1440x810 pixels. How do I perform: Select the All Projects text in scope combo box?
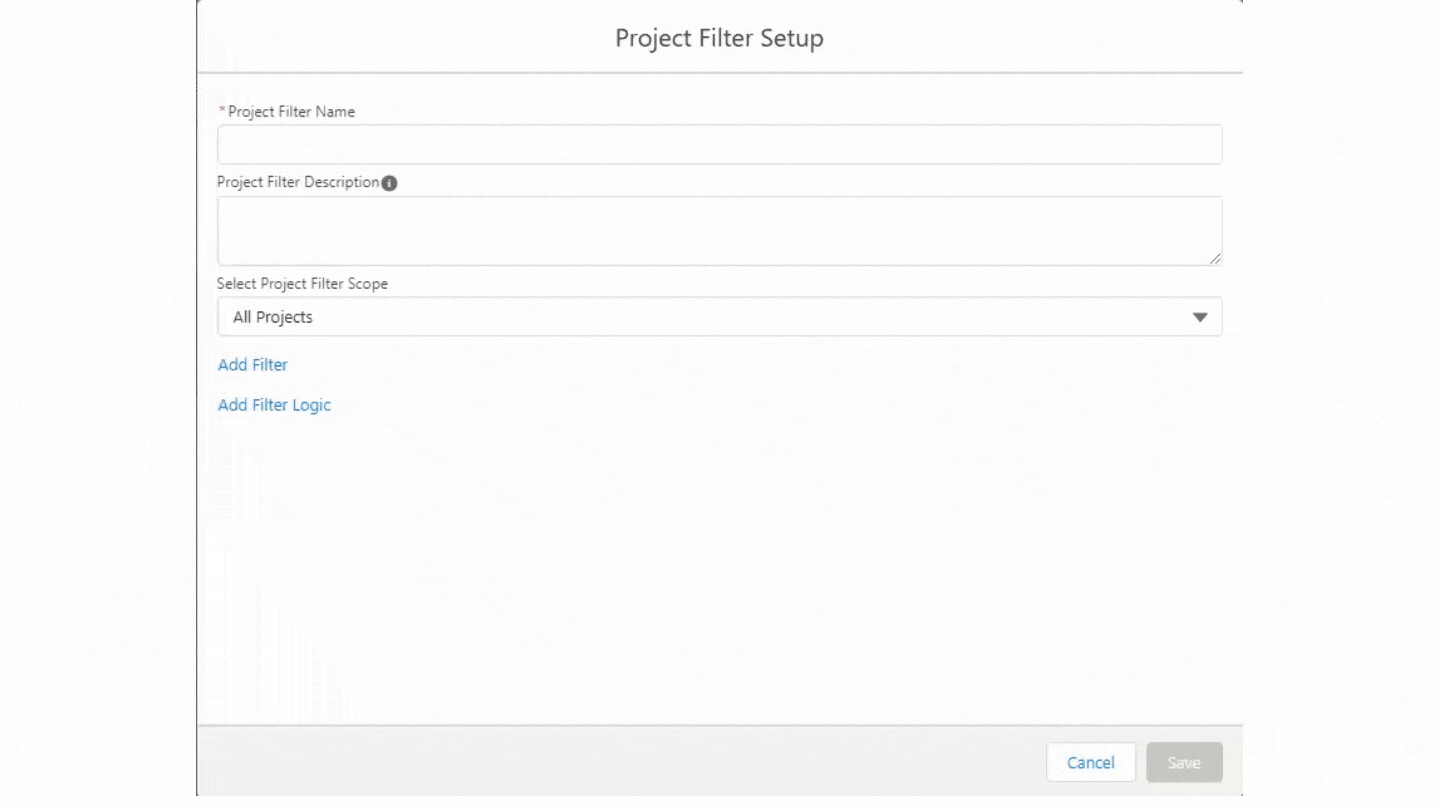(x=273, y=317)
